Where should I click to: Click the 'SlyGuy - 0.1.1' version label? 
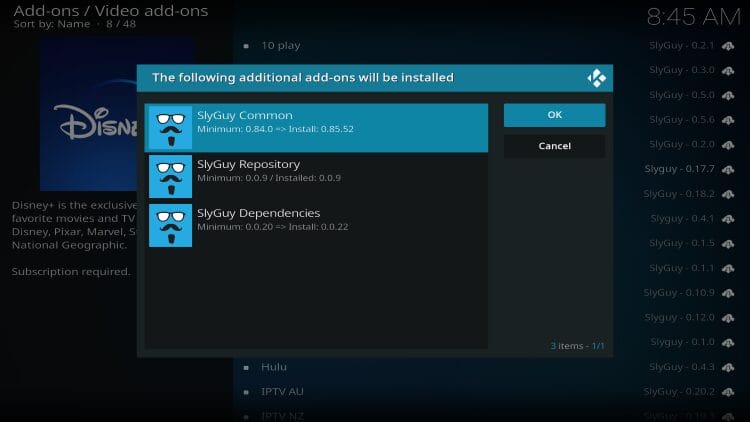(681, 268)
